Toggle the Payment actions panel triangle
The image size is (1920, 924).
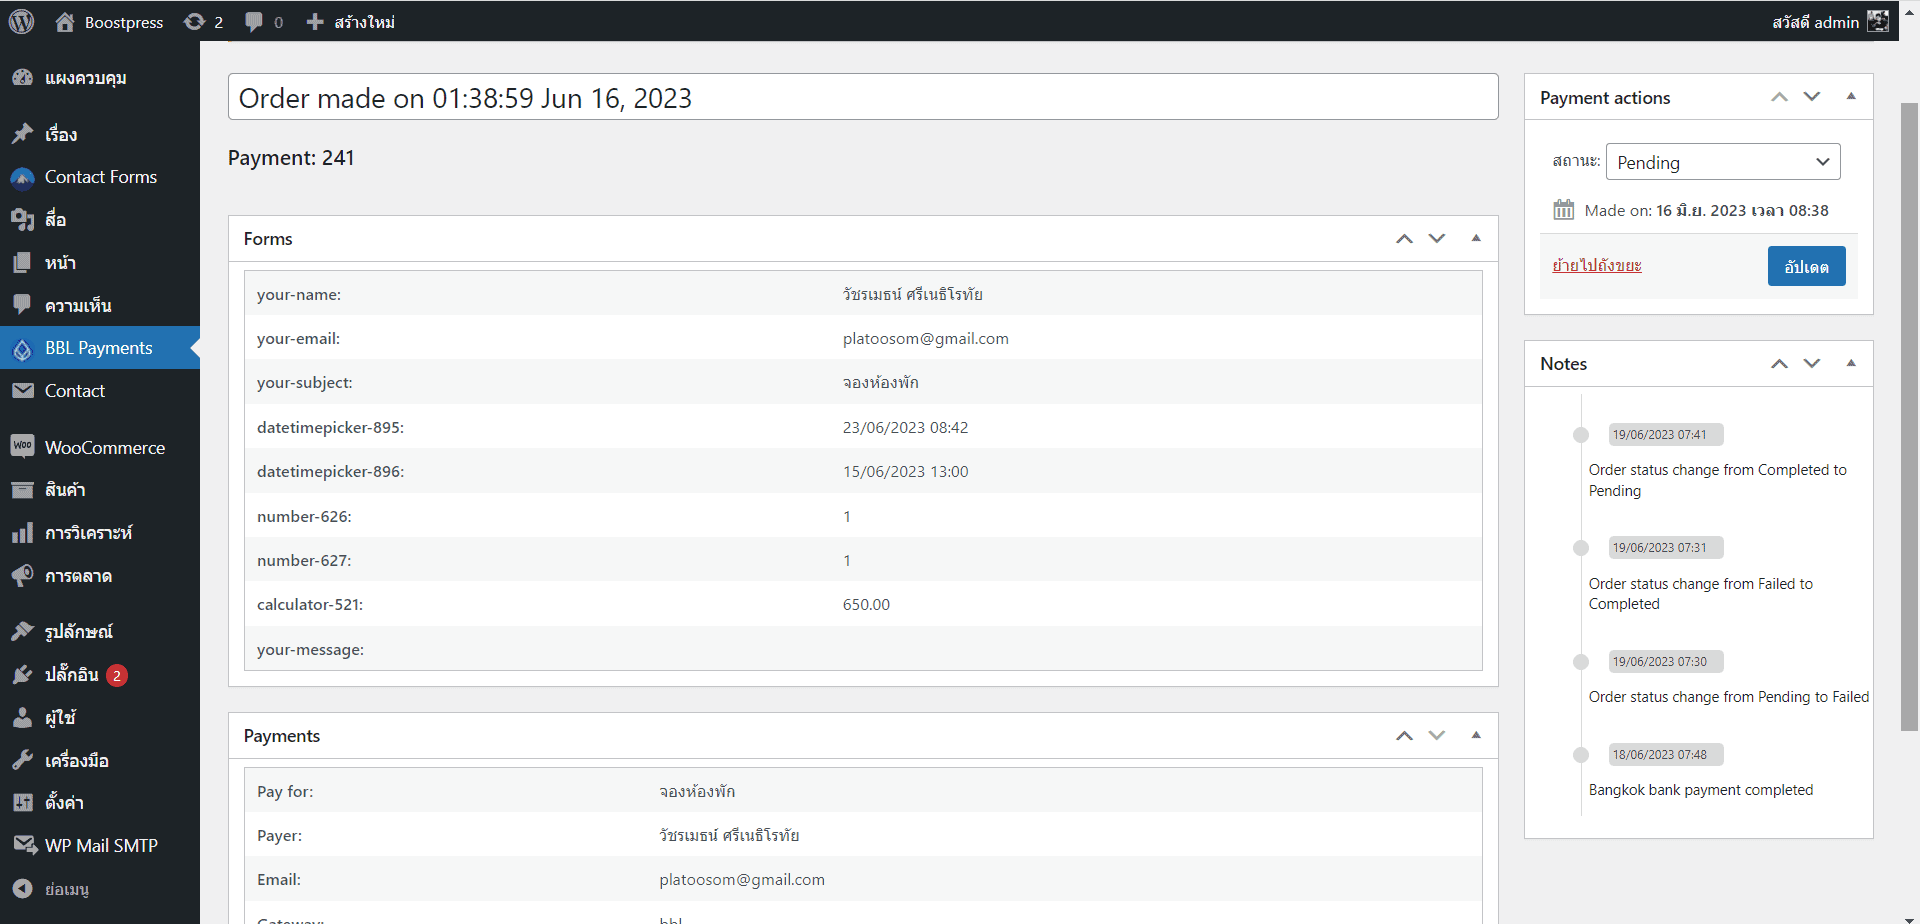coord(1851,97)
